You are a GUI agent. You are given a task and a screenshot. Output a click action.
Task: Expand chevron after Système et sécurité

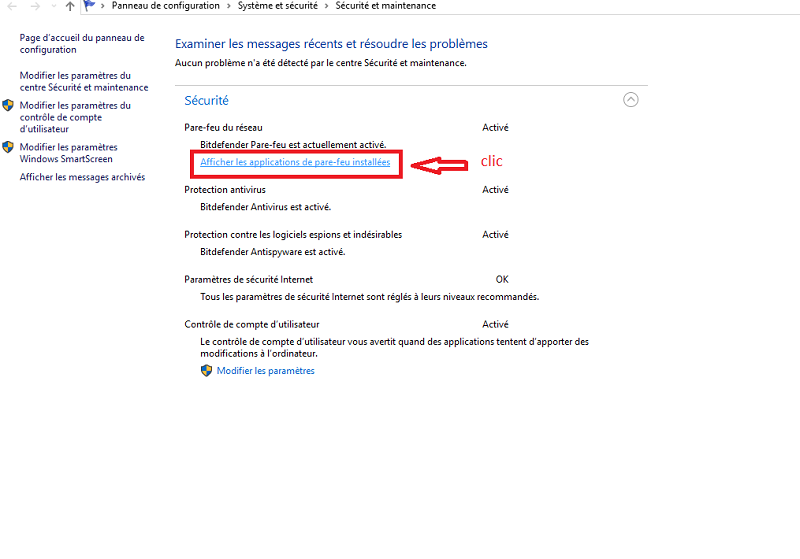tap(326, 6)
